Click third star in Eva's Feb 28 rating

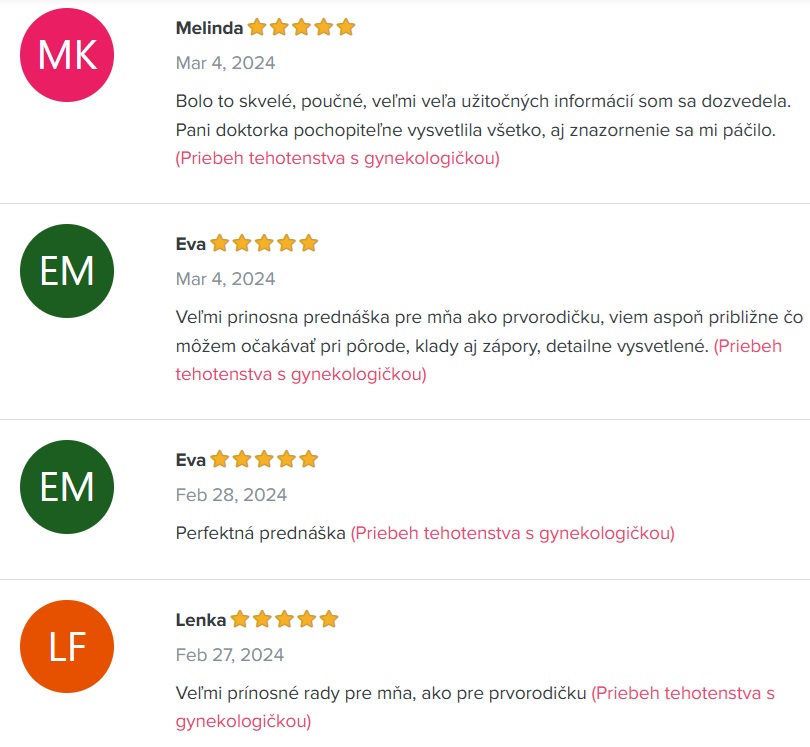(x=264, y=459)
